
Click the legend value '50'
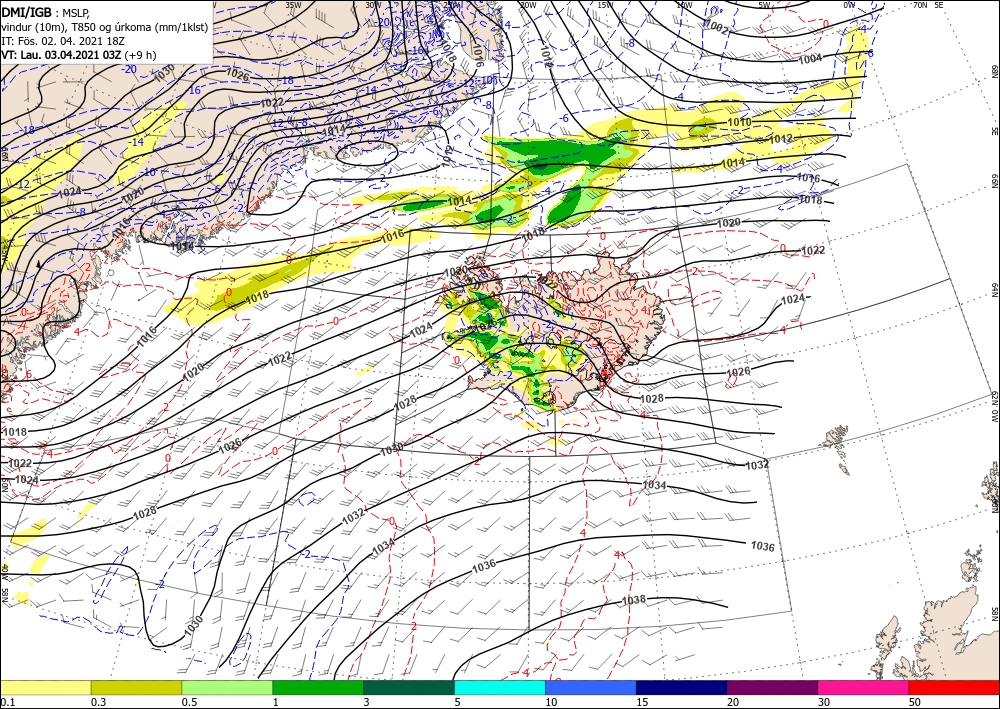(x=915, y=702)
